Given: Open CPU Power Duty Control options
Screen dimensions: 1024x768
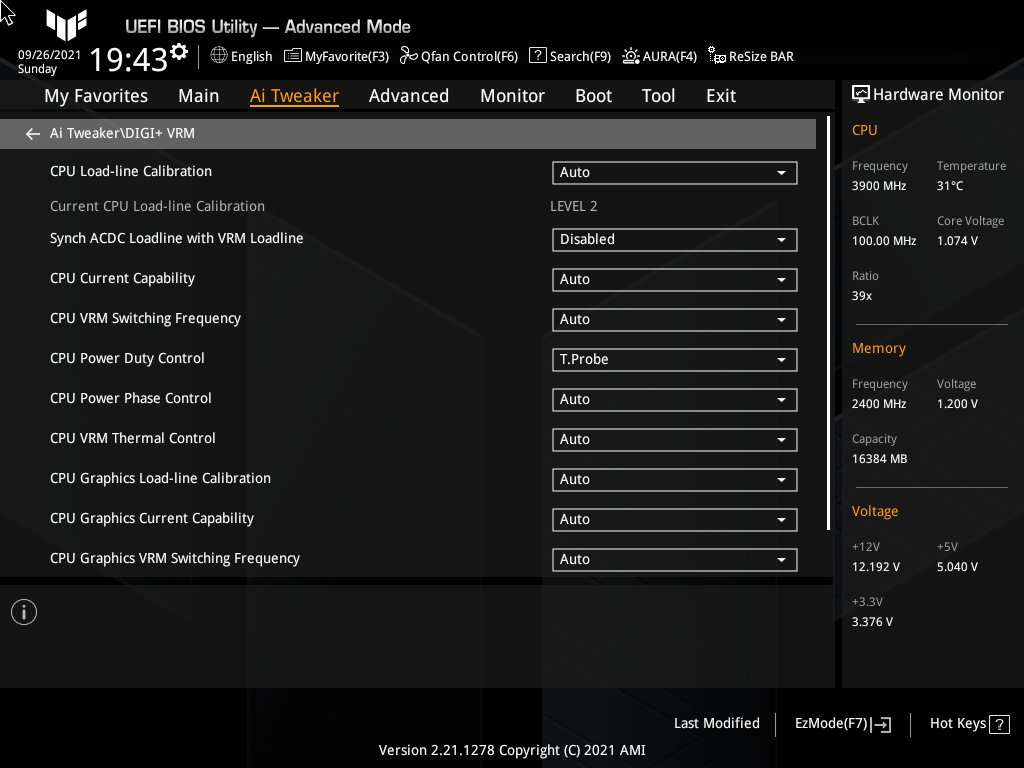Looking at the screenshot, I should click(674, 359).
